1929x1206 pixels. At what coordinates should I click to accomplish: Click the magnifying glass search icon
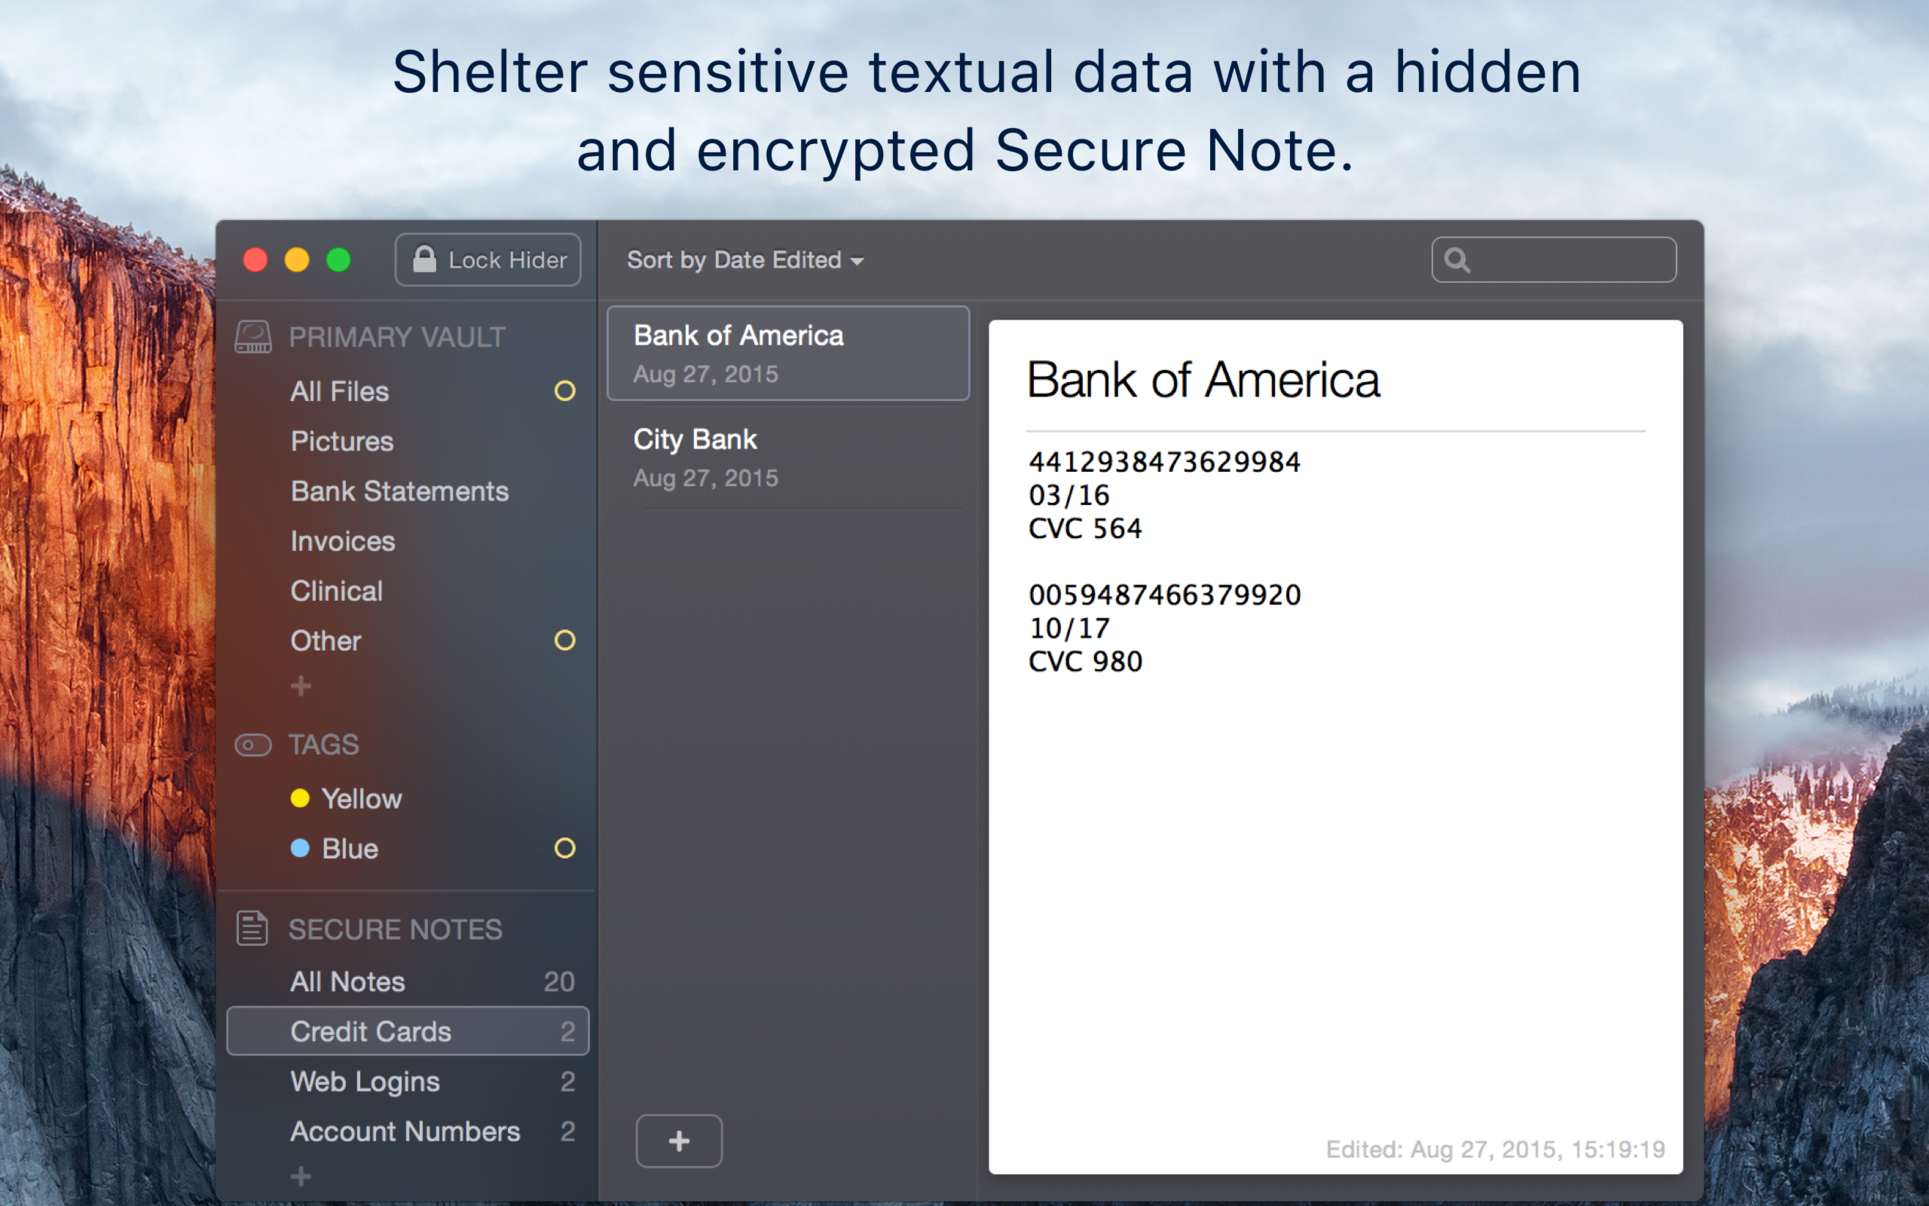point(1457,260)
